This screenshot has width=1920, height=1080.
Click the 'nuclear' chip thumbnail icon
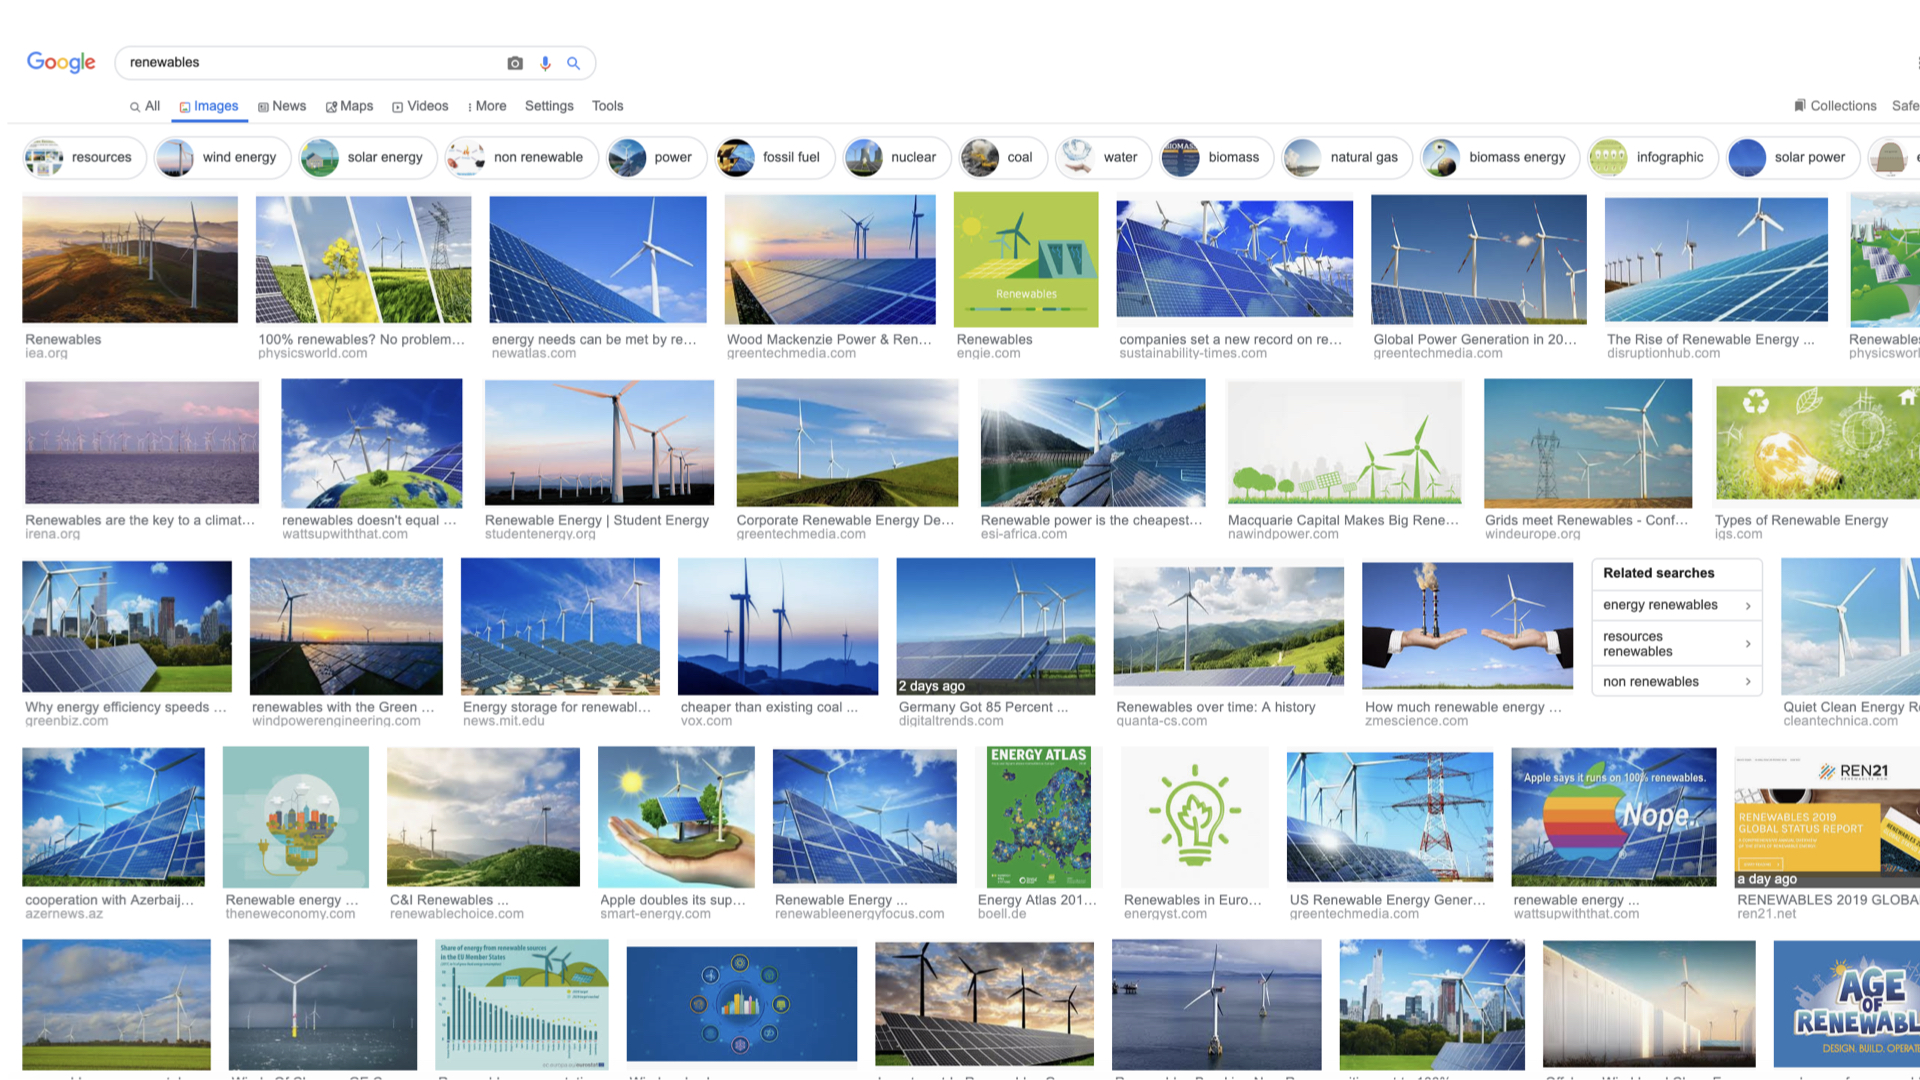(x=864, y=158)
